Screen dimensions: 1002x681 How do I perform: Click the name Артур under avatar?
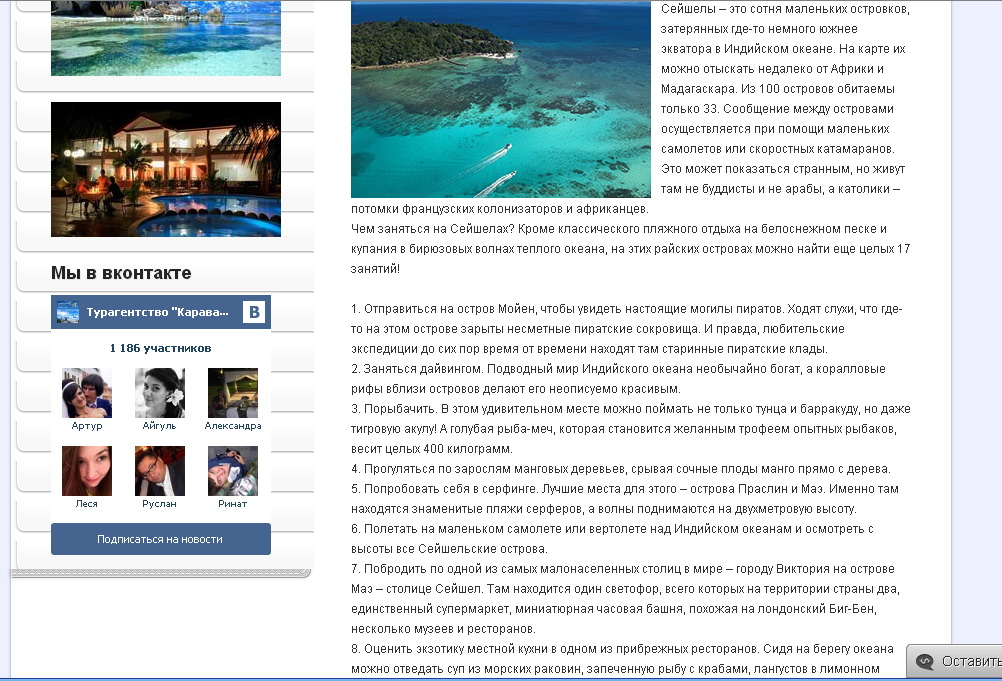click(87, 425)
